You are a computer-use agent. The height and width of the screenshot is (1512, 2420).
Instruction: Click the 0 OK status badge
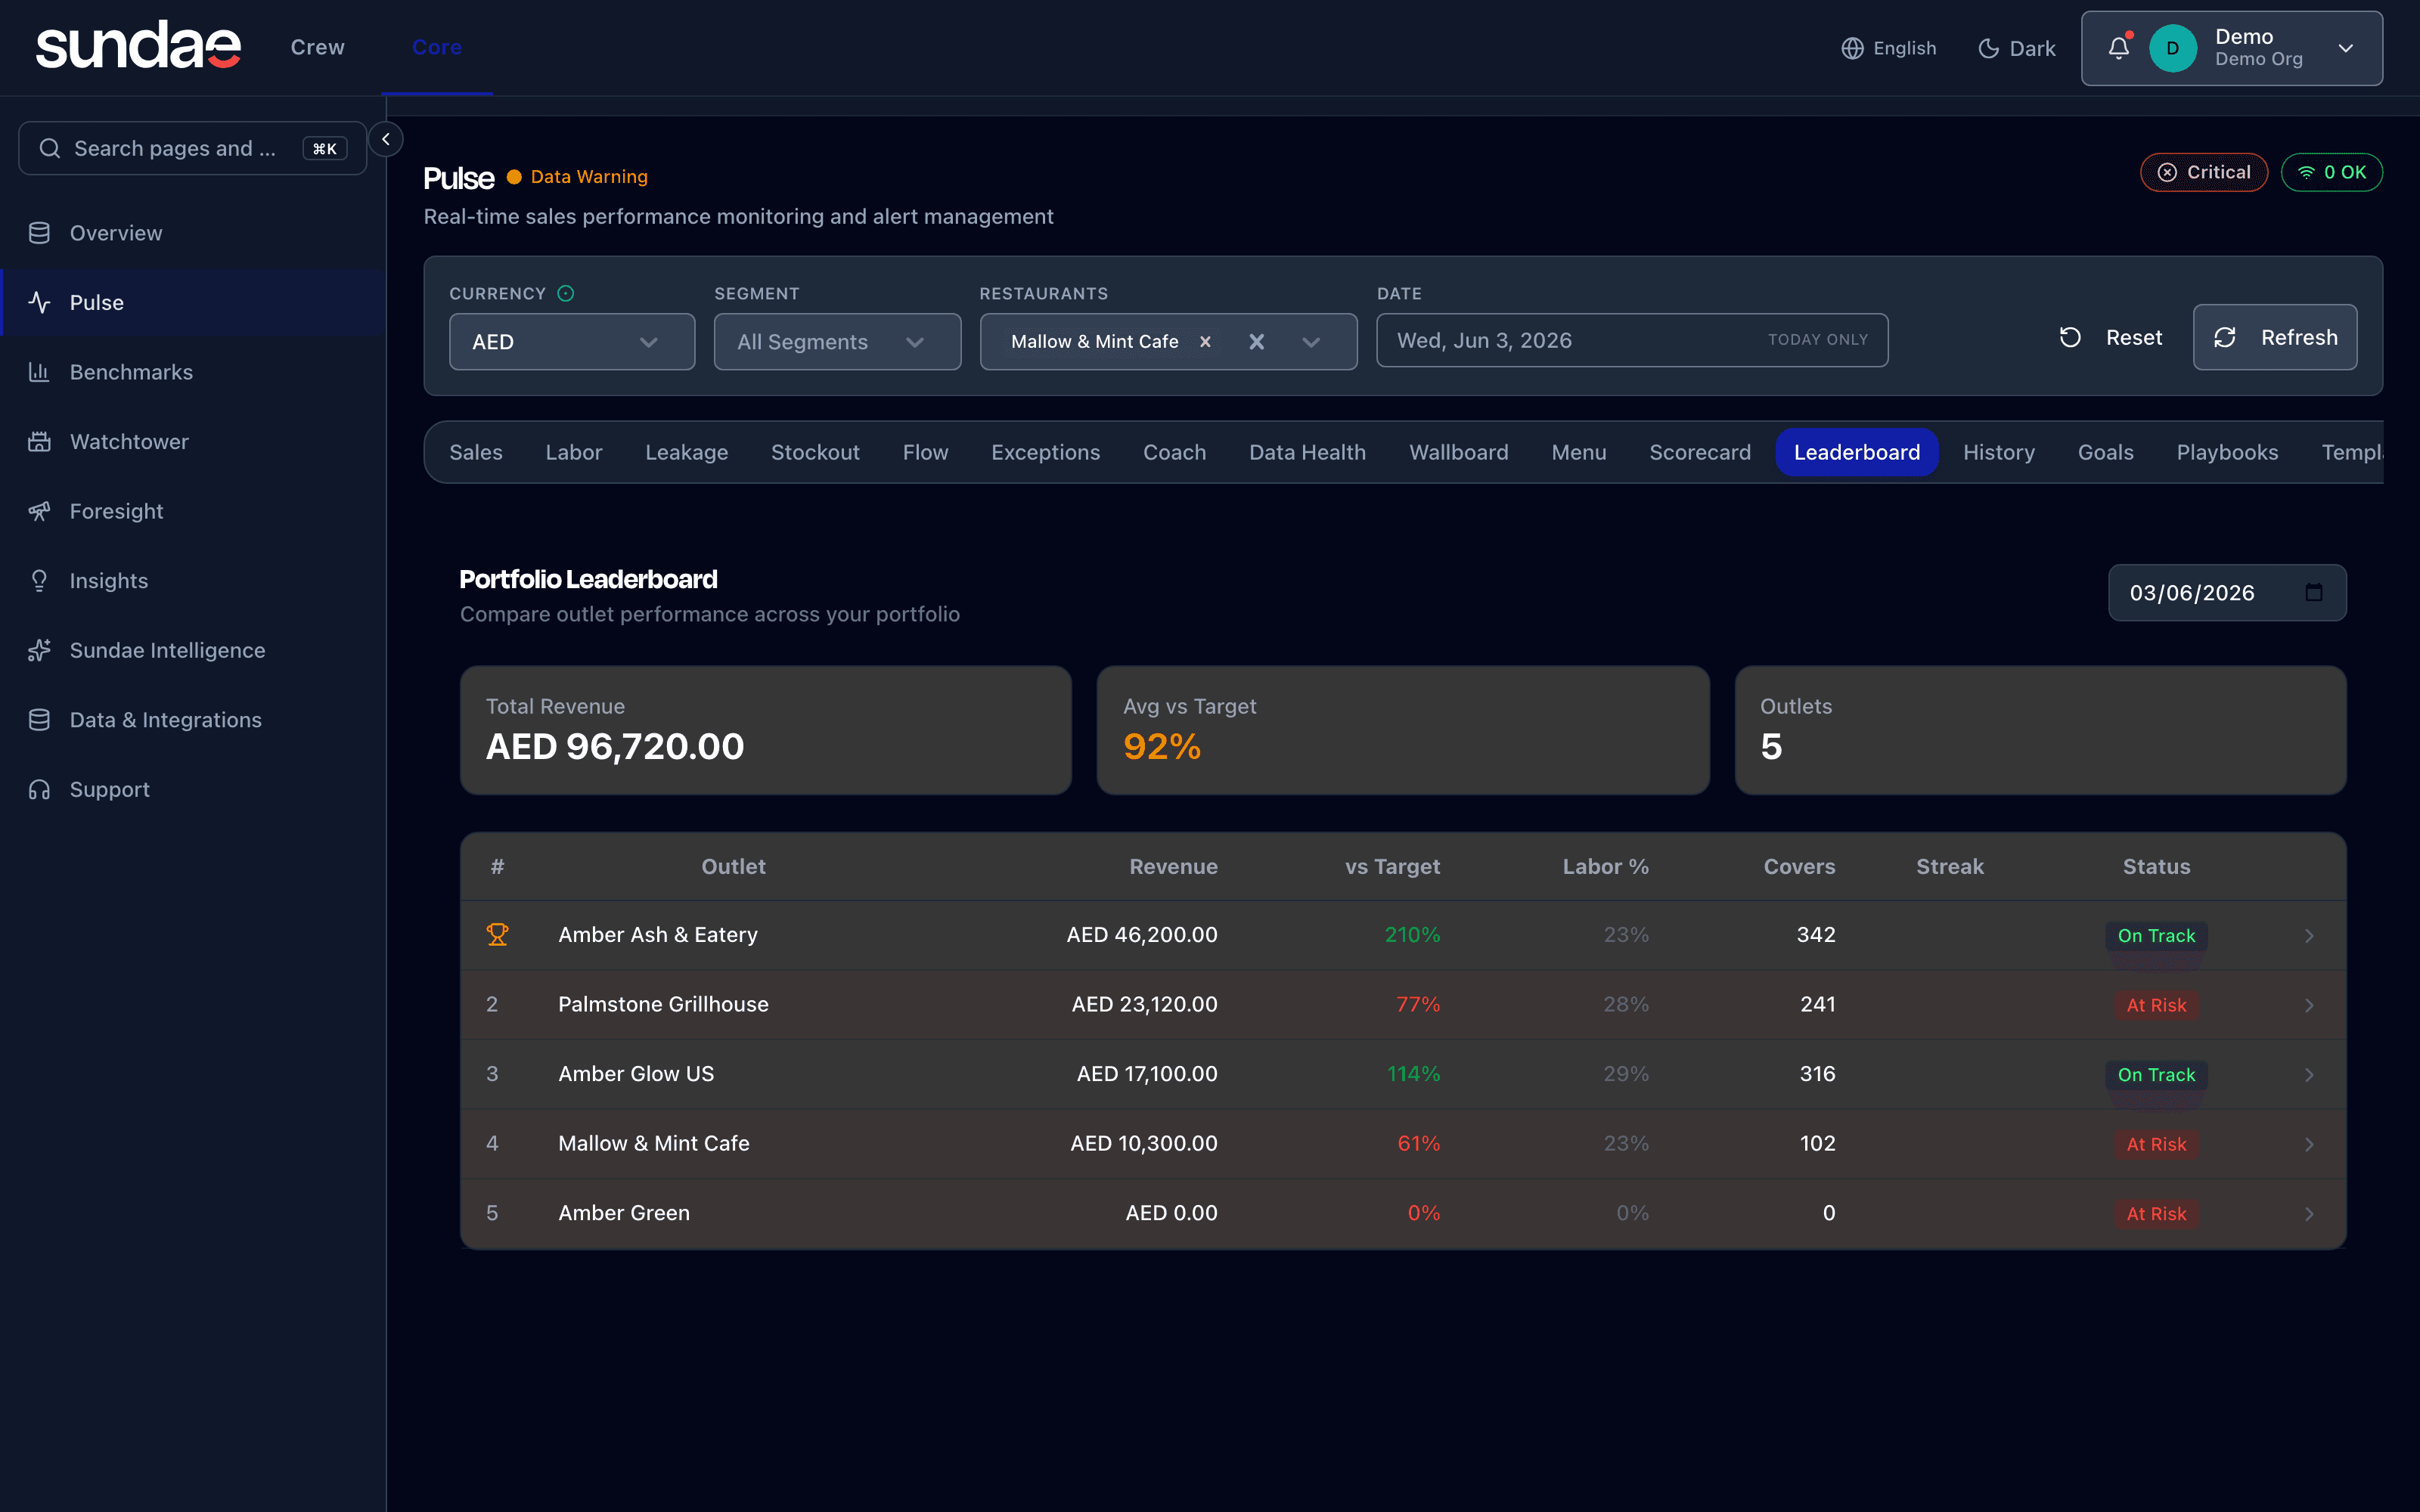coord(2331,172)
